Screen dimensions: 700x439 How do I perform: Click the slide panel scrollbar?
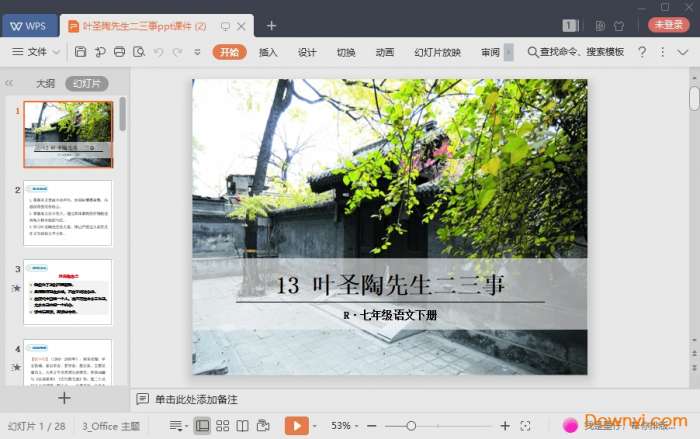point(123,114)
